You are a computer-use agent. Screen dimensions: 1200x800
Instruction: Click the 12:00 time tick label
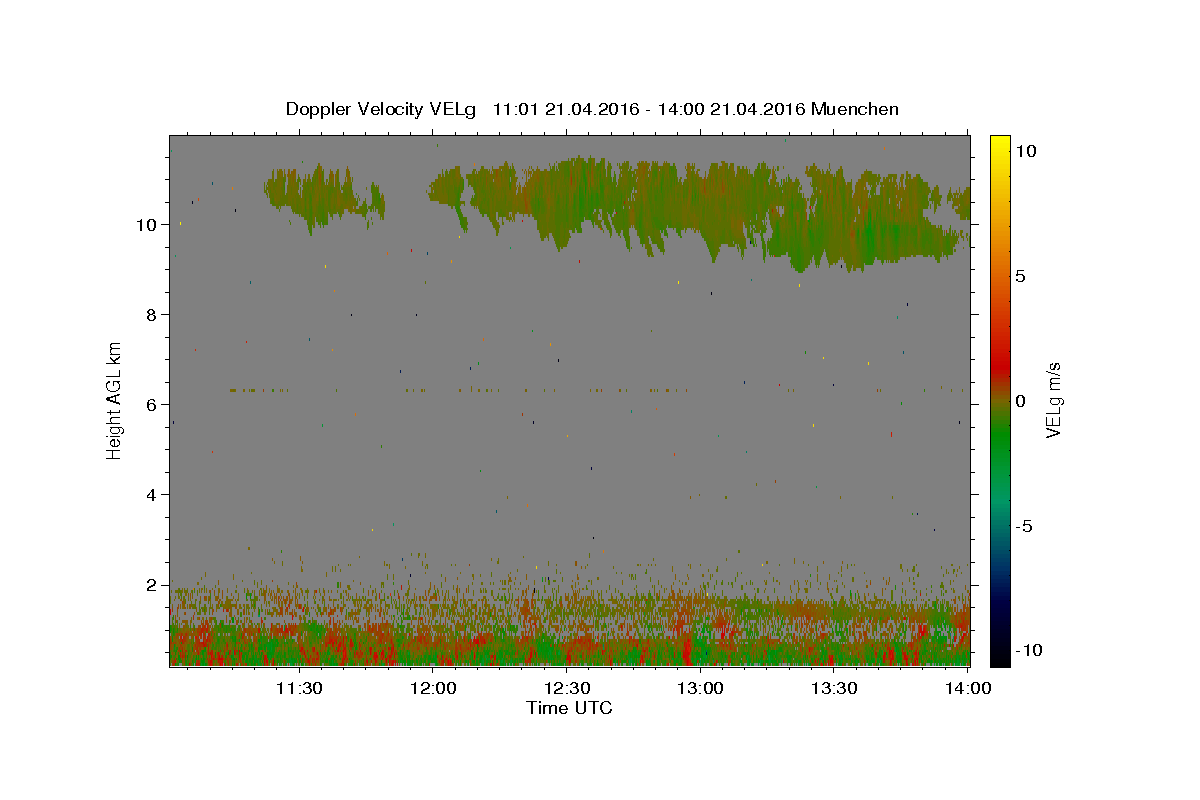coord(433,688)
